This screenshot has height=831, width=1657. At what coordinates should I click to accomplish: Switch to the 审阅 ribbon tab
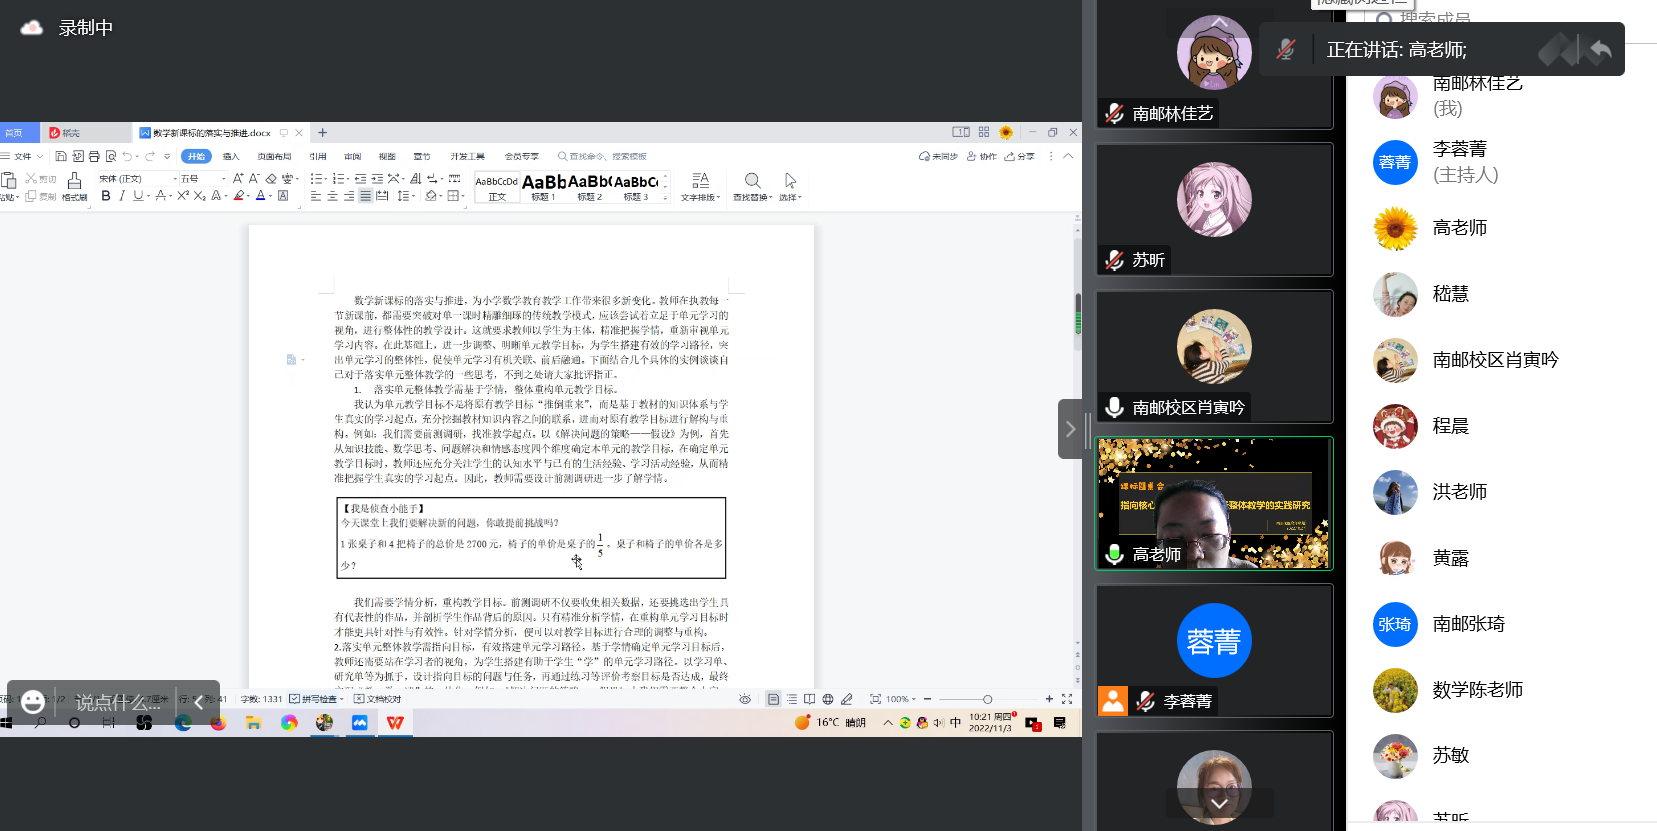click(x=352, y=156)
